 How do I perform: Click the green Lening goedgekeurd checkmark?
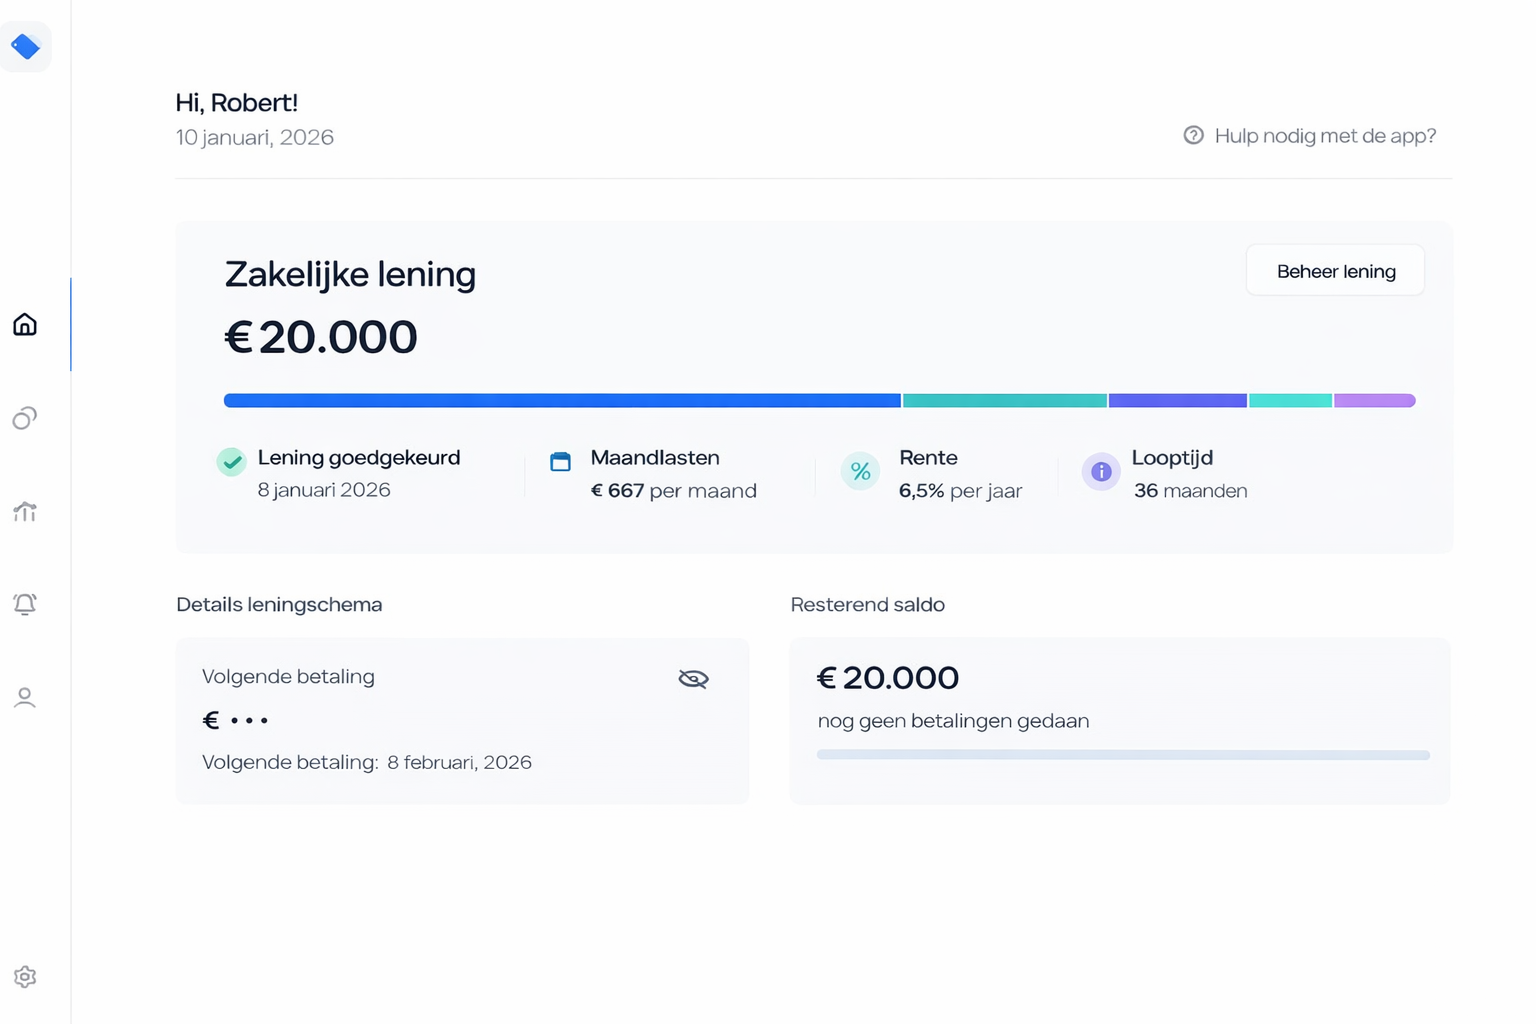tap(232, 462)
